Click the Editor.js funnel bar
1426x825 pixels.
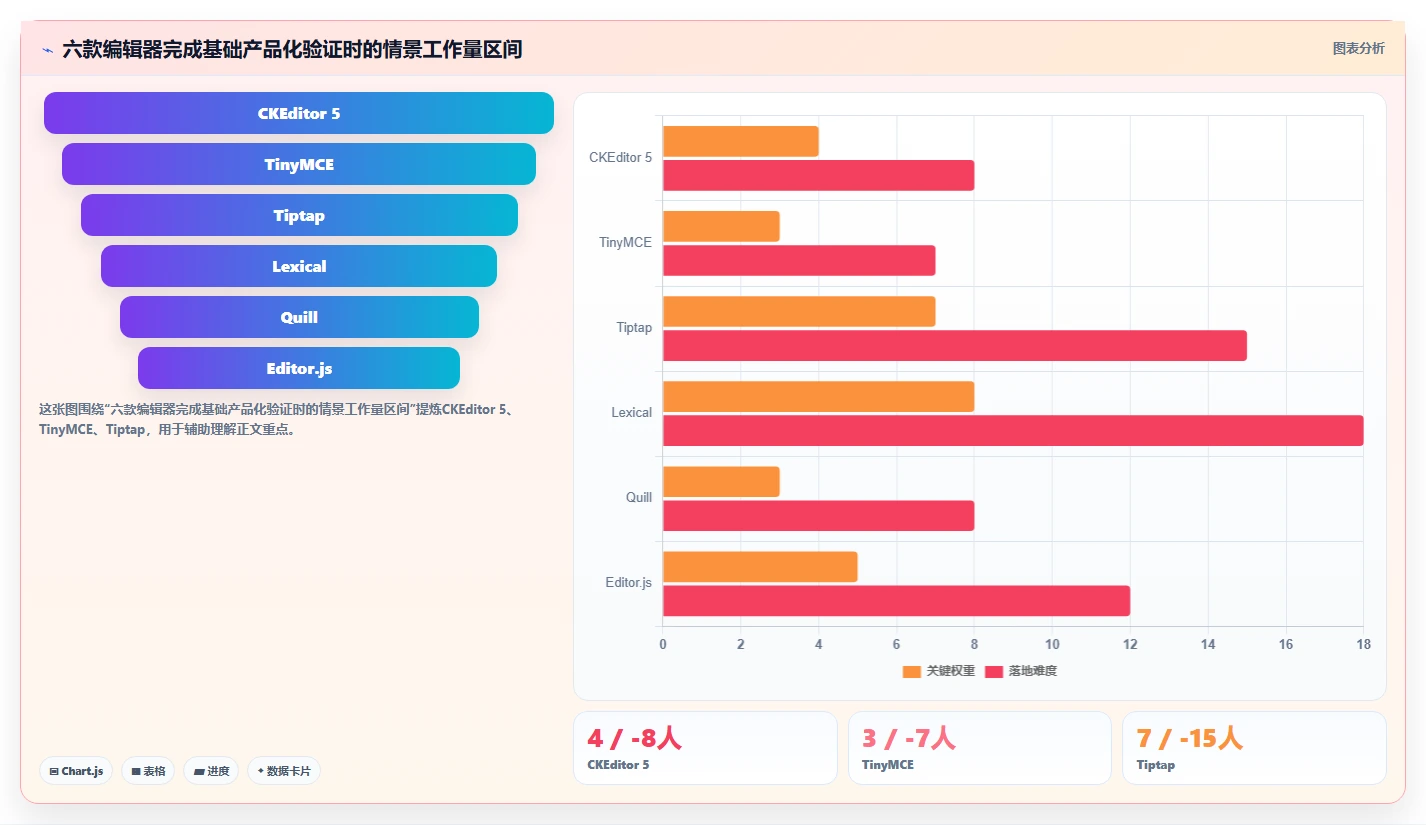coord(299,368)
